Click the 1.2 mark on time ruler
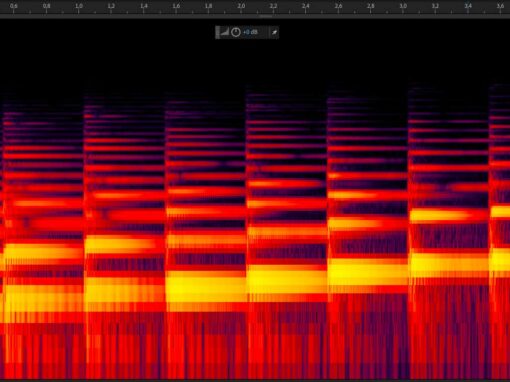Image resolution: width=510 pixels, height=382 pixels. (111, 6)
